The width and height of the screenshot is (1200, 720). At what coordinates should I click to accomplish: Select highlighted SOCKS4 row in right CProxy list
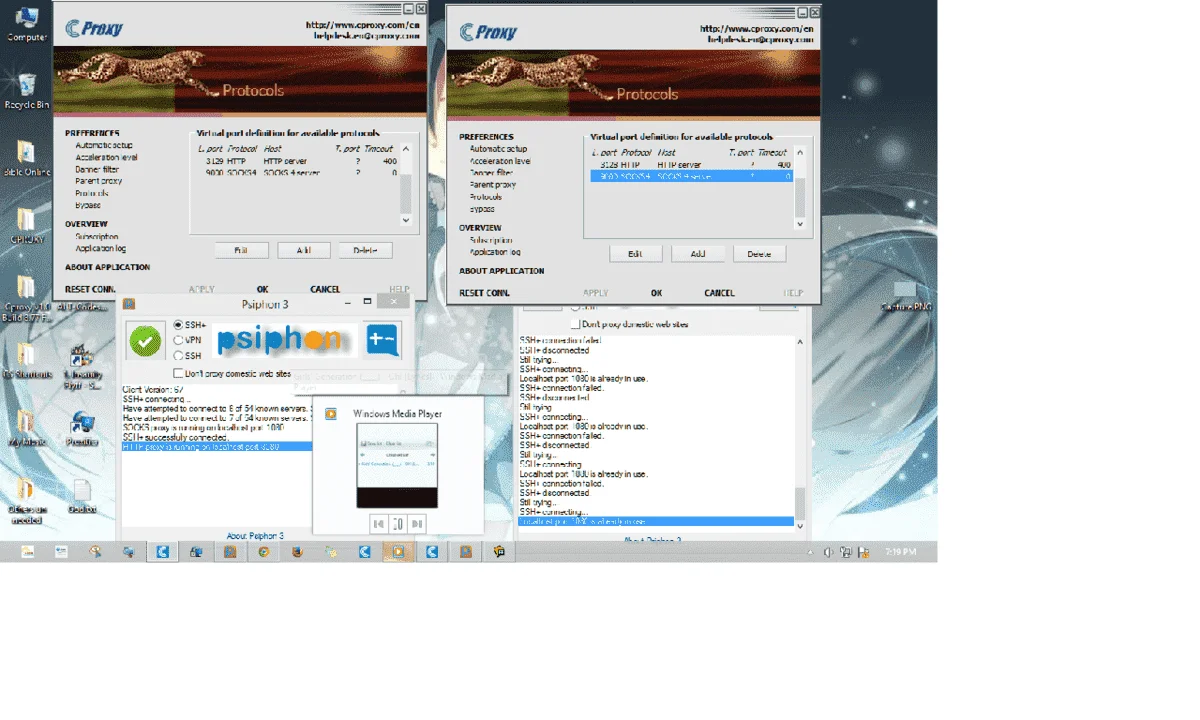[x=690, y=177]
